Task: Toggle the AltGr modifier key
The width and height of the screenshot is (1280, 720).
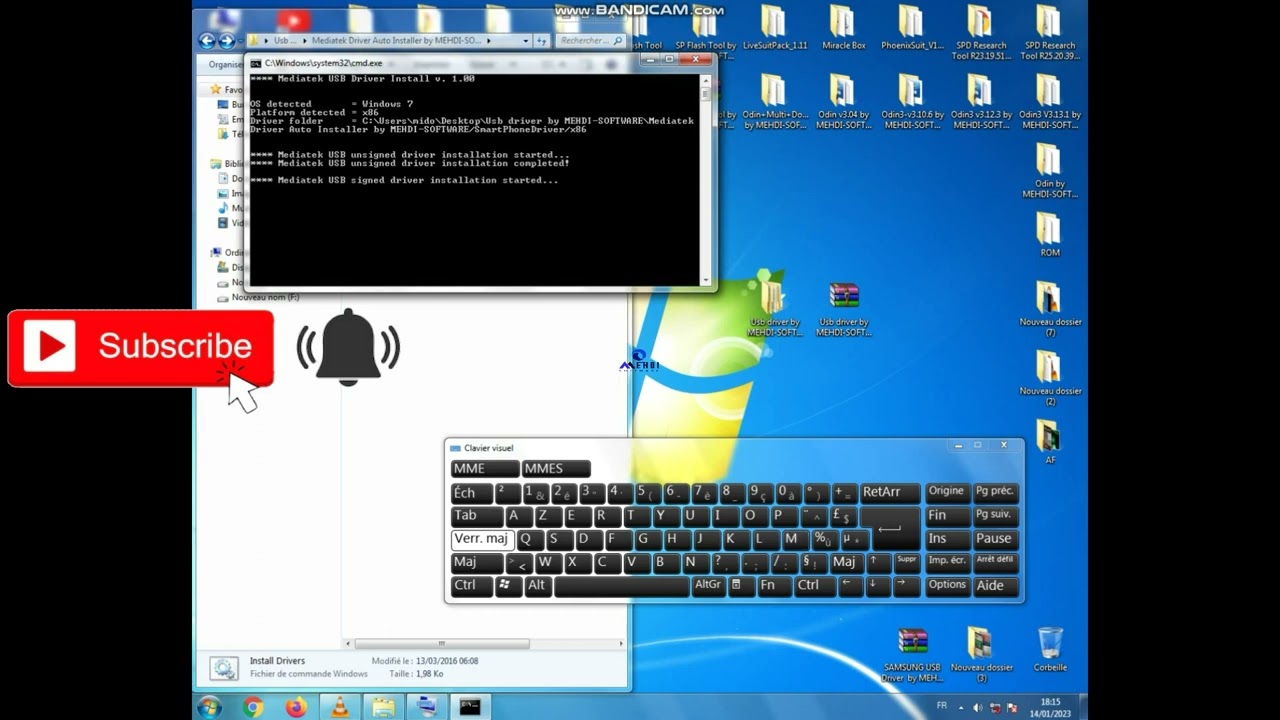Action: point(708,586)
